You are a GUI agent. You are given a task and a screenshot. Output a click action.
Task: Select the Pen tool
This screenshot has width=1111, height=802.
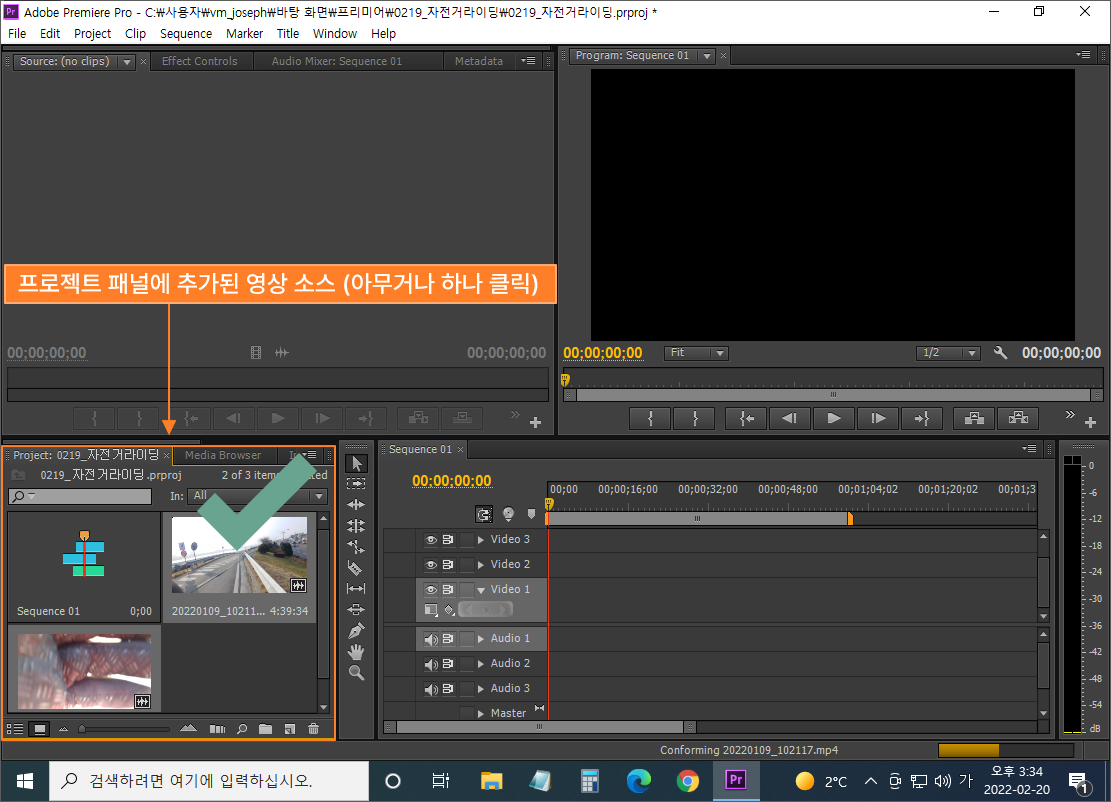click(x=356, y=631)
